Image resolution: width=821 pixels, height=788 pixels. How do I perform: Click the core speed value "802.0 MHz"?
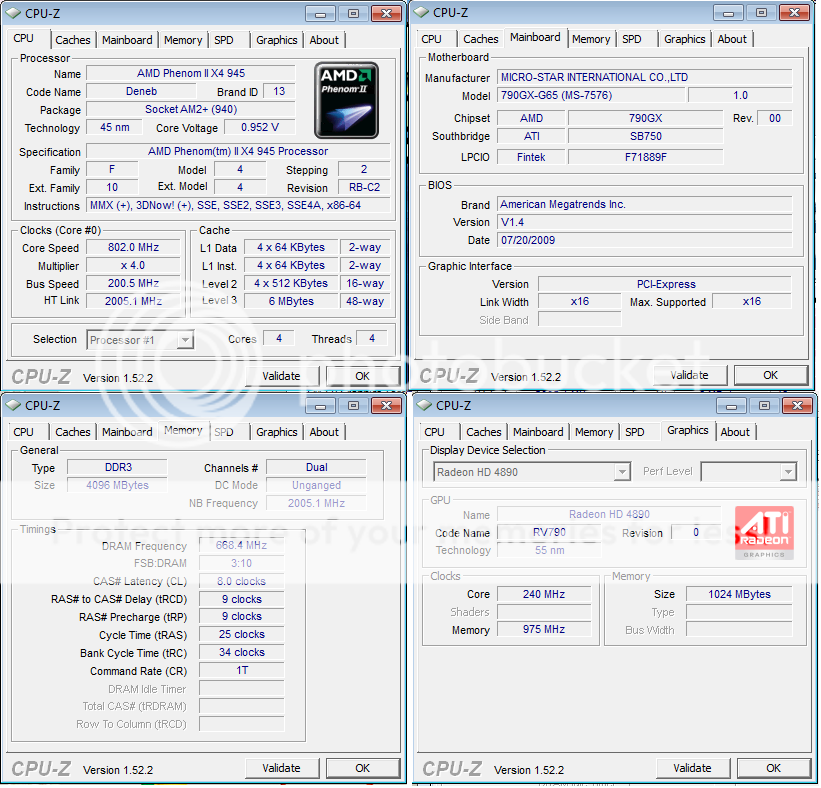pos(134,247)
